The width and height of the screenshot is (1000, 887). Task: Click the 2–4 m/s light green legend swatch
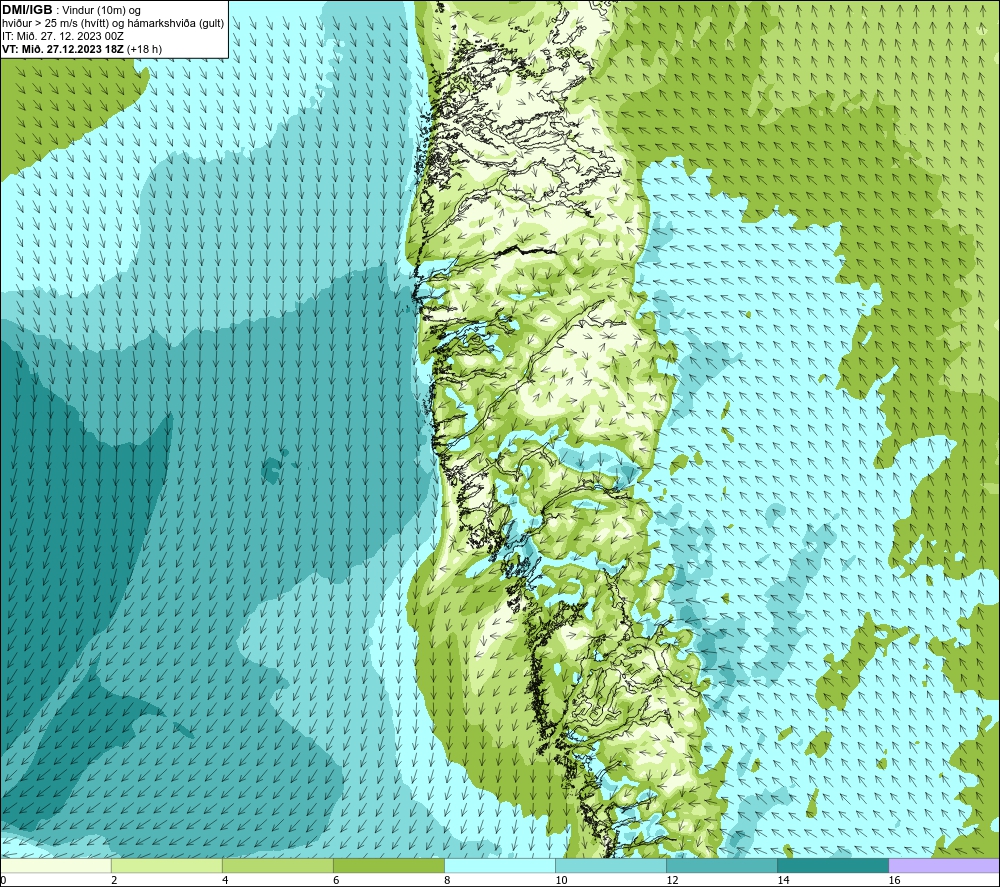[166, 865]
